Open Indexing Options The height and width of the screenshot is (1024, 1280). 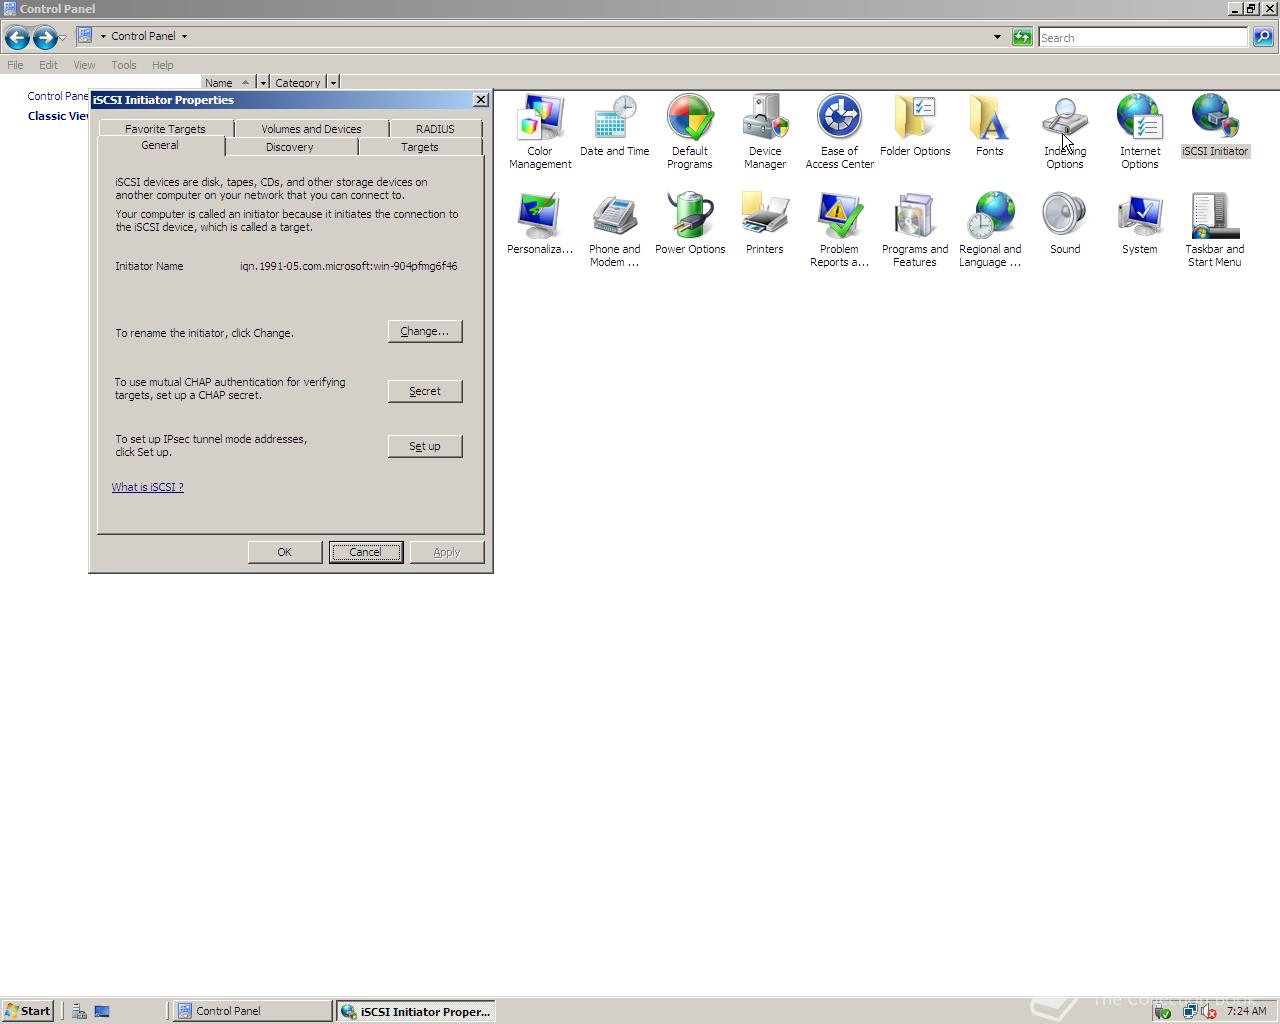click(x=1065, y=132)
